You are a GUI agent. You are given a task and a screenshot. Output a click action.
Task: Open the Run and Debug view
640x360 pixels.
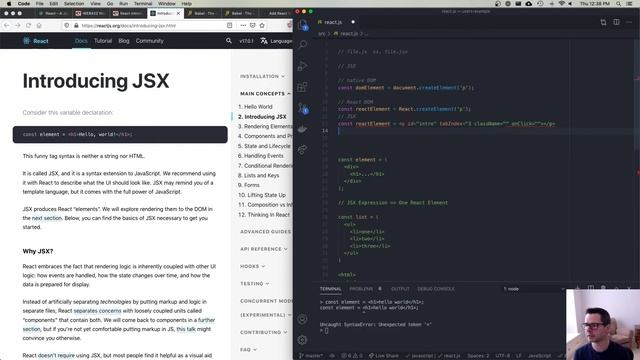coord(302,65)
